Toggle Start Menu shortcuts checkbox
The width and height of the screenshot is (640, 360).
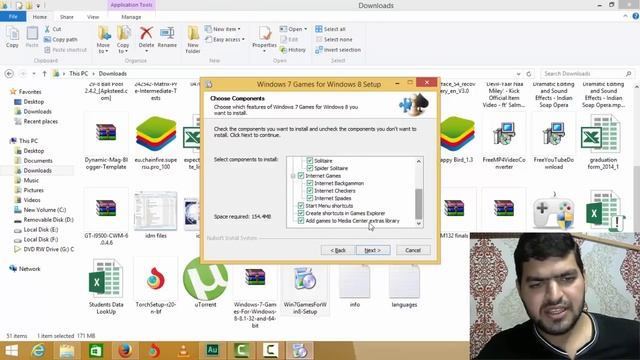pyautogui.click(x=301, y=206)
